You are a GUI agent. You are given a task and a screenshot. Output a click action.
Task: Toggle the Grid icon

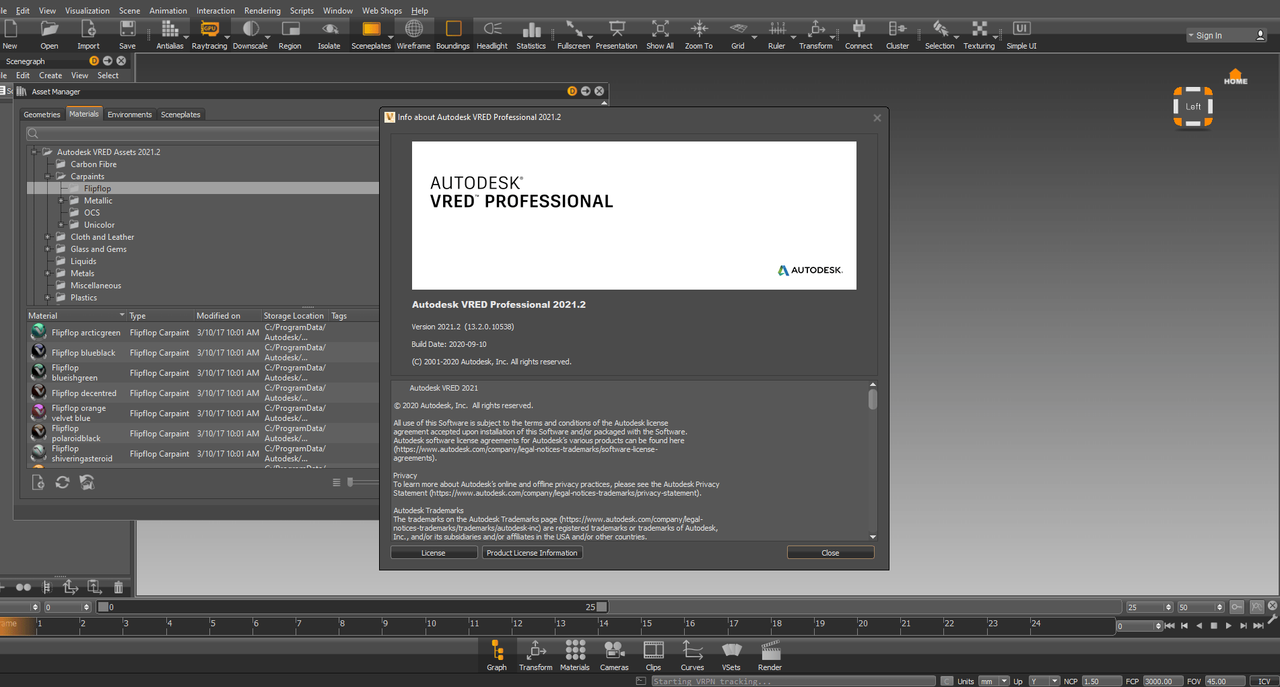(738, 34)
